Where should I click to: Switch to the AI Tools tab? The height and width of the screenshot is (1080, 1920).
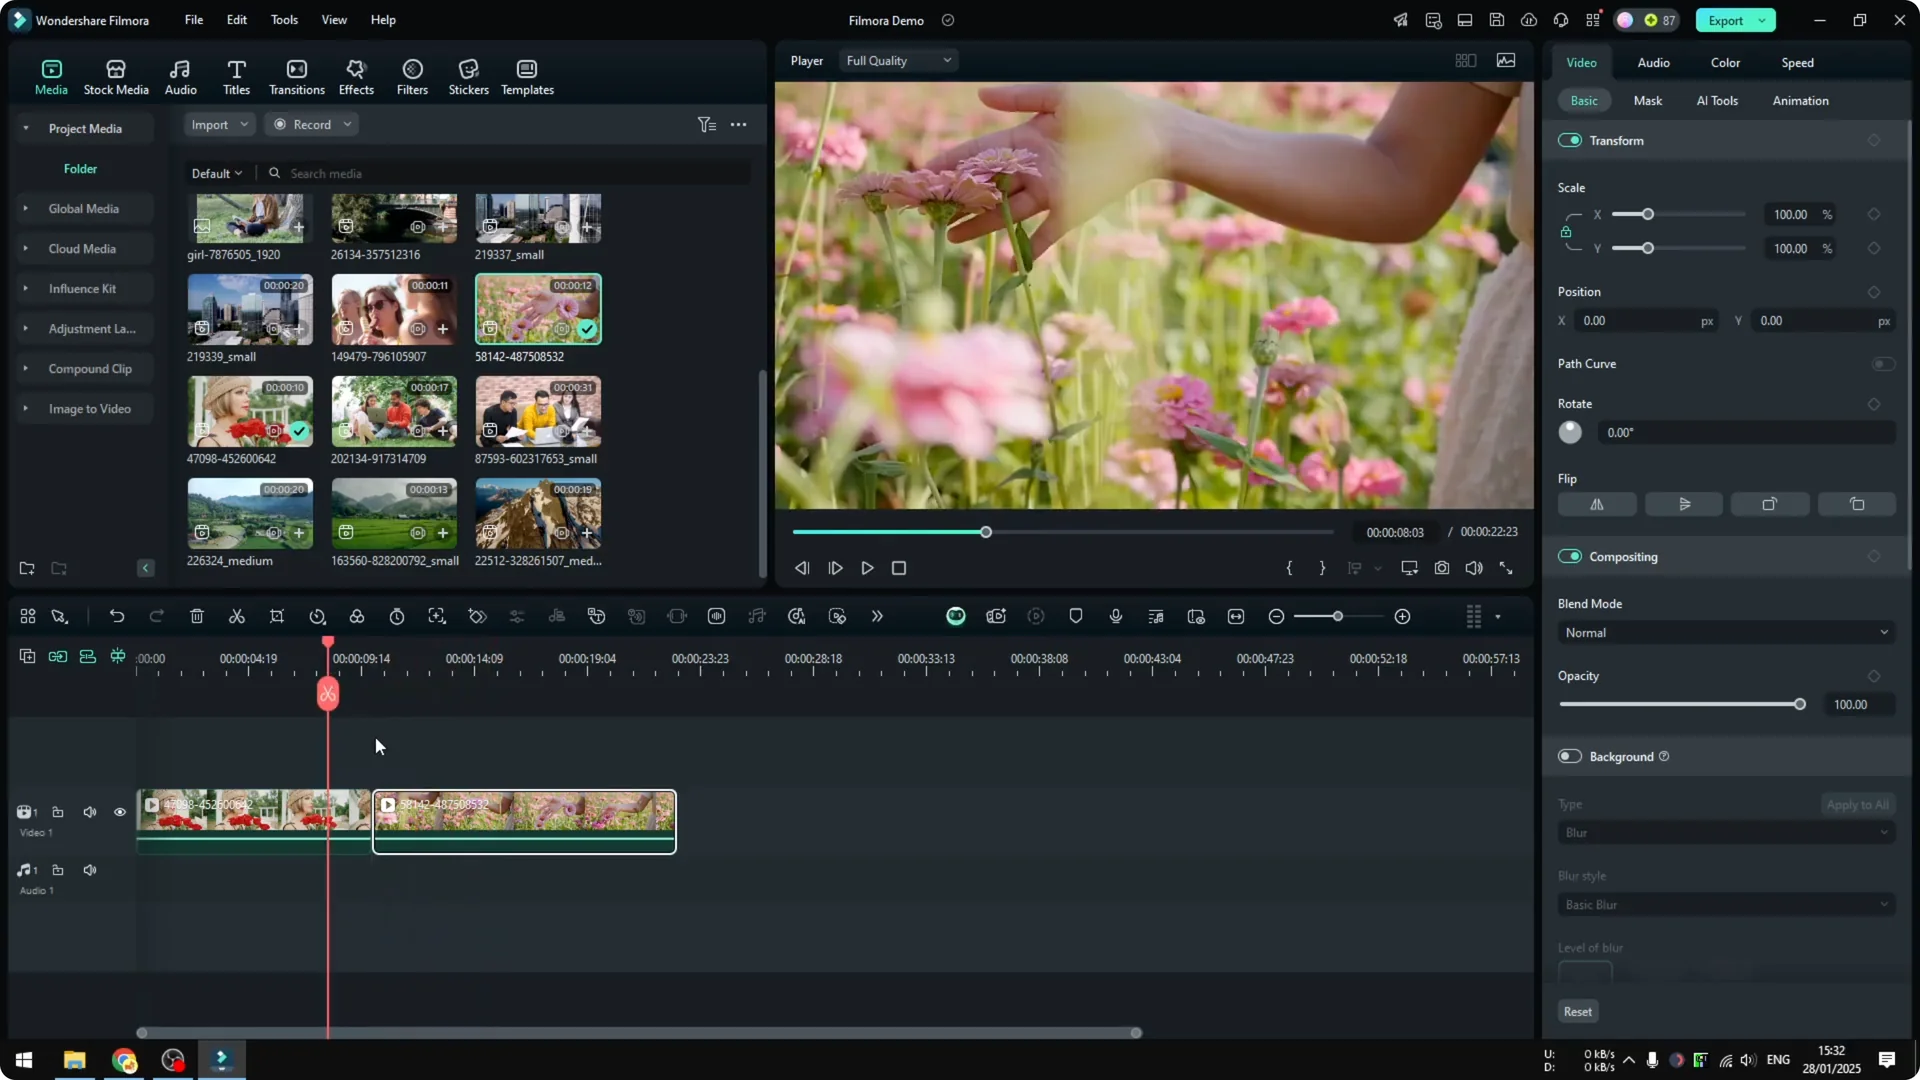pyautogui.click(x=1717, y=100)
